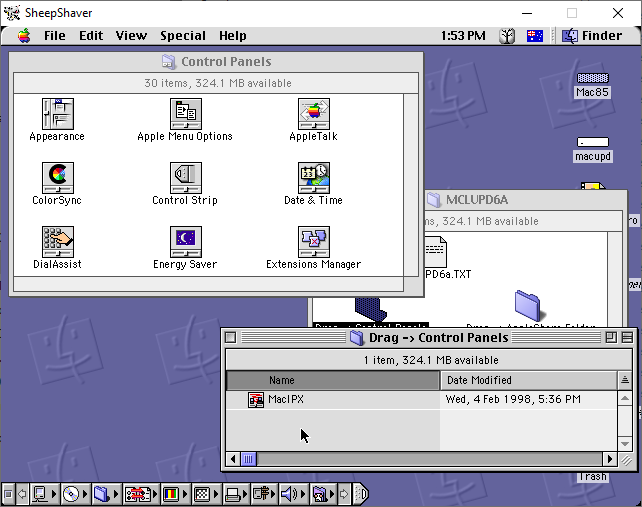Open the Help menu
Image resolution: width=642 pixels, height=507 pixels.
(x=233, y=36)
